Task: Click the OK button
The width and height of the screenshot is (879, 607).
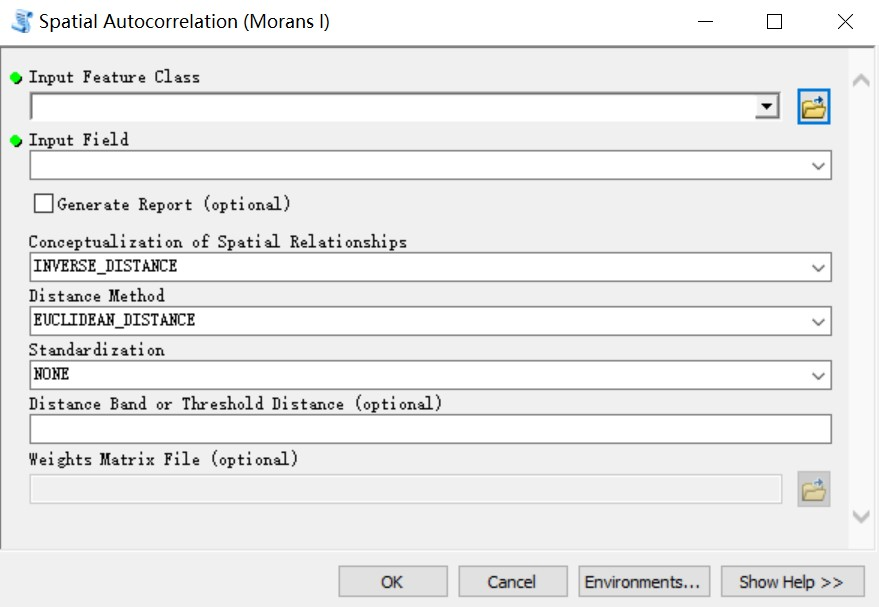Action: point(393,582)
